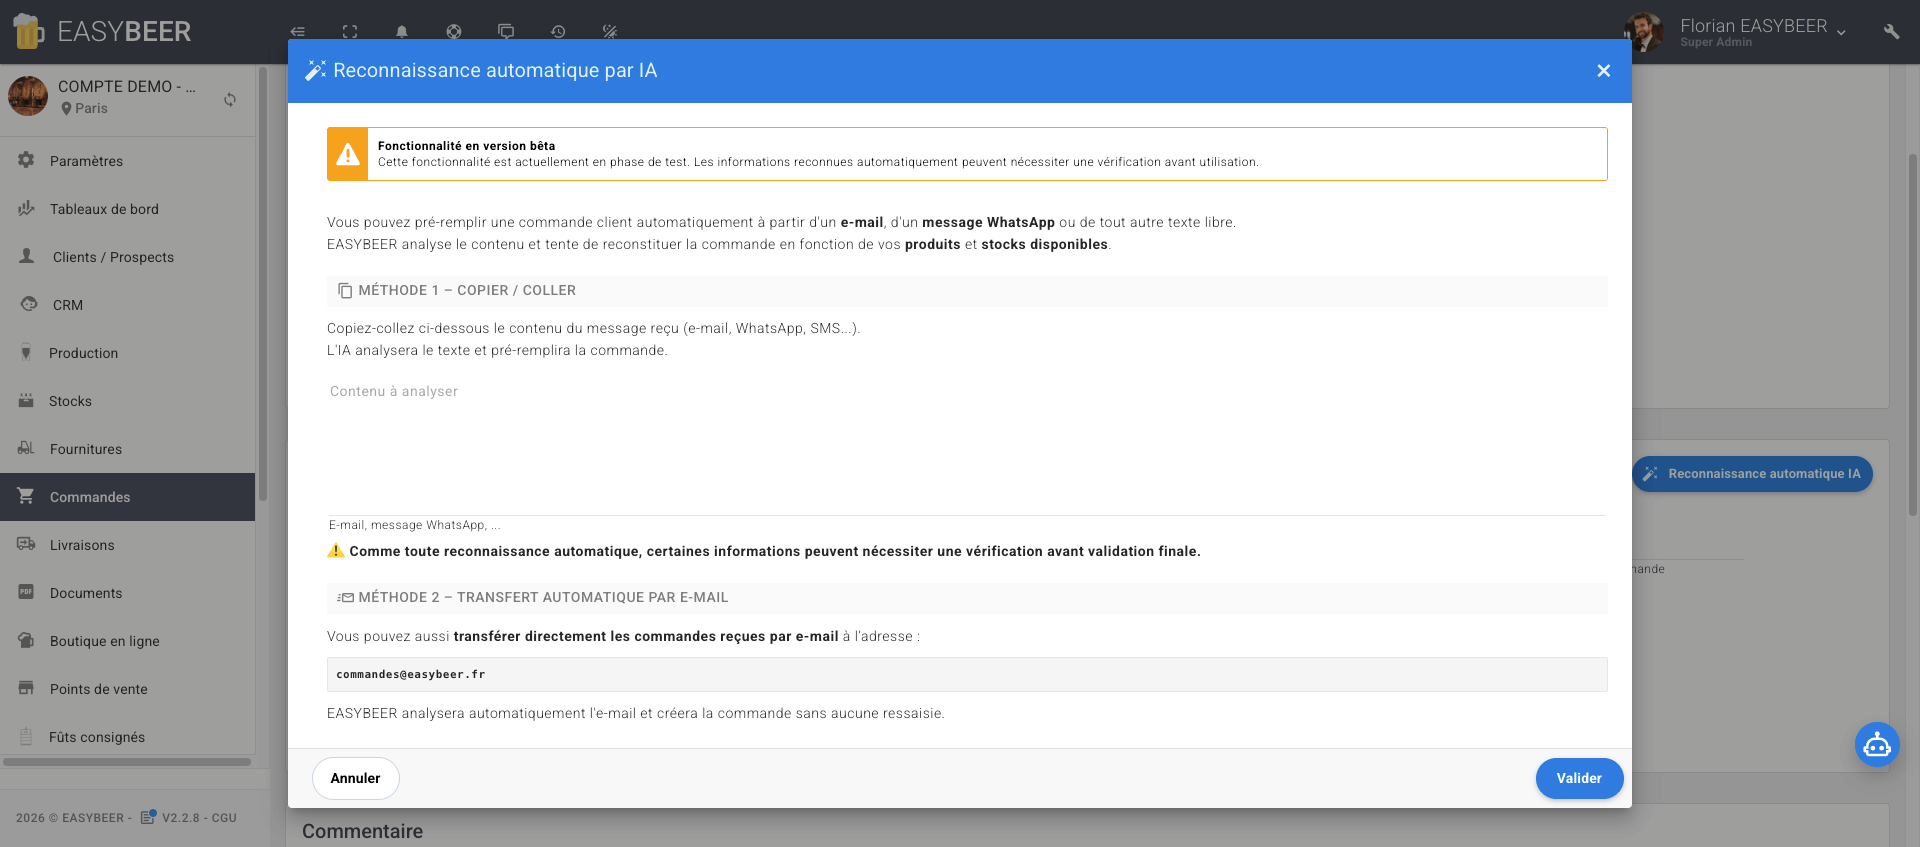
Task: Go to Clients / Prospects section
Action: click(x=113, y=257)
